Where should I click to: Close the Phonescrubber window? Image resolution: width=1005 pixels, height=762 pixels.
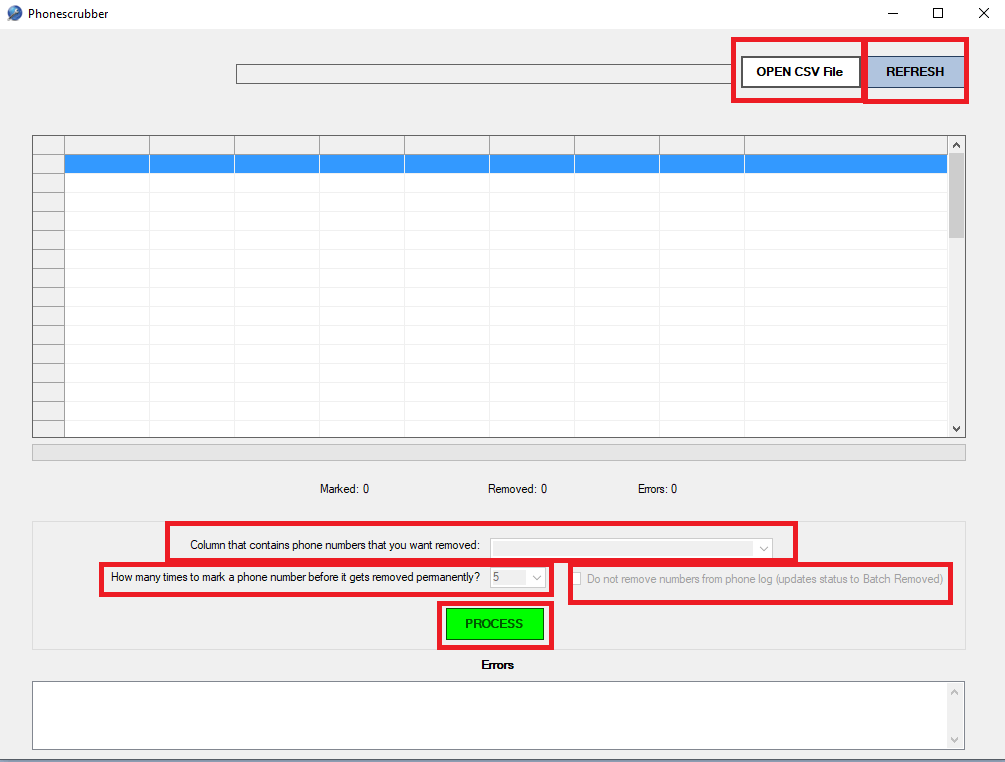[x=984, y=13]
